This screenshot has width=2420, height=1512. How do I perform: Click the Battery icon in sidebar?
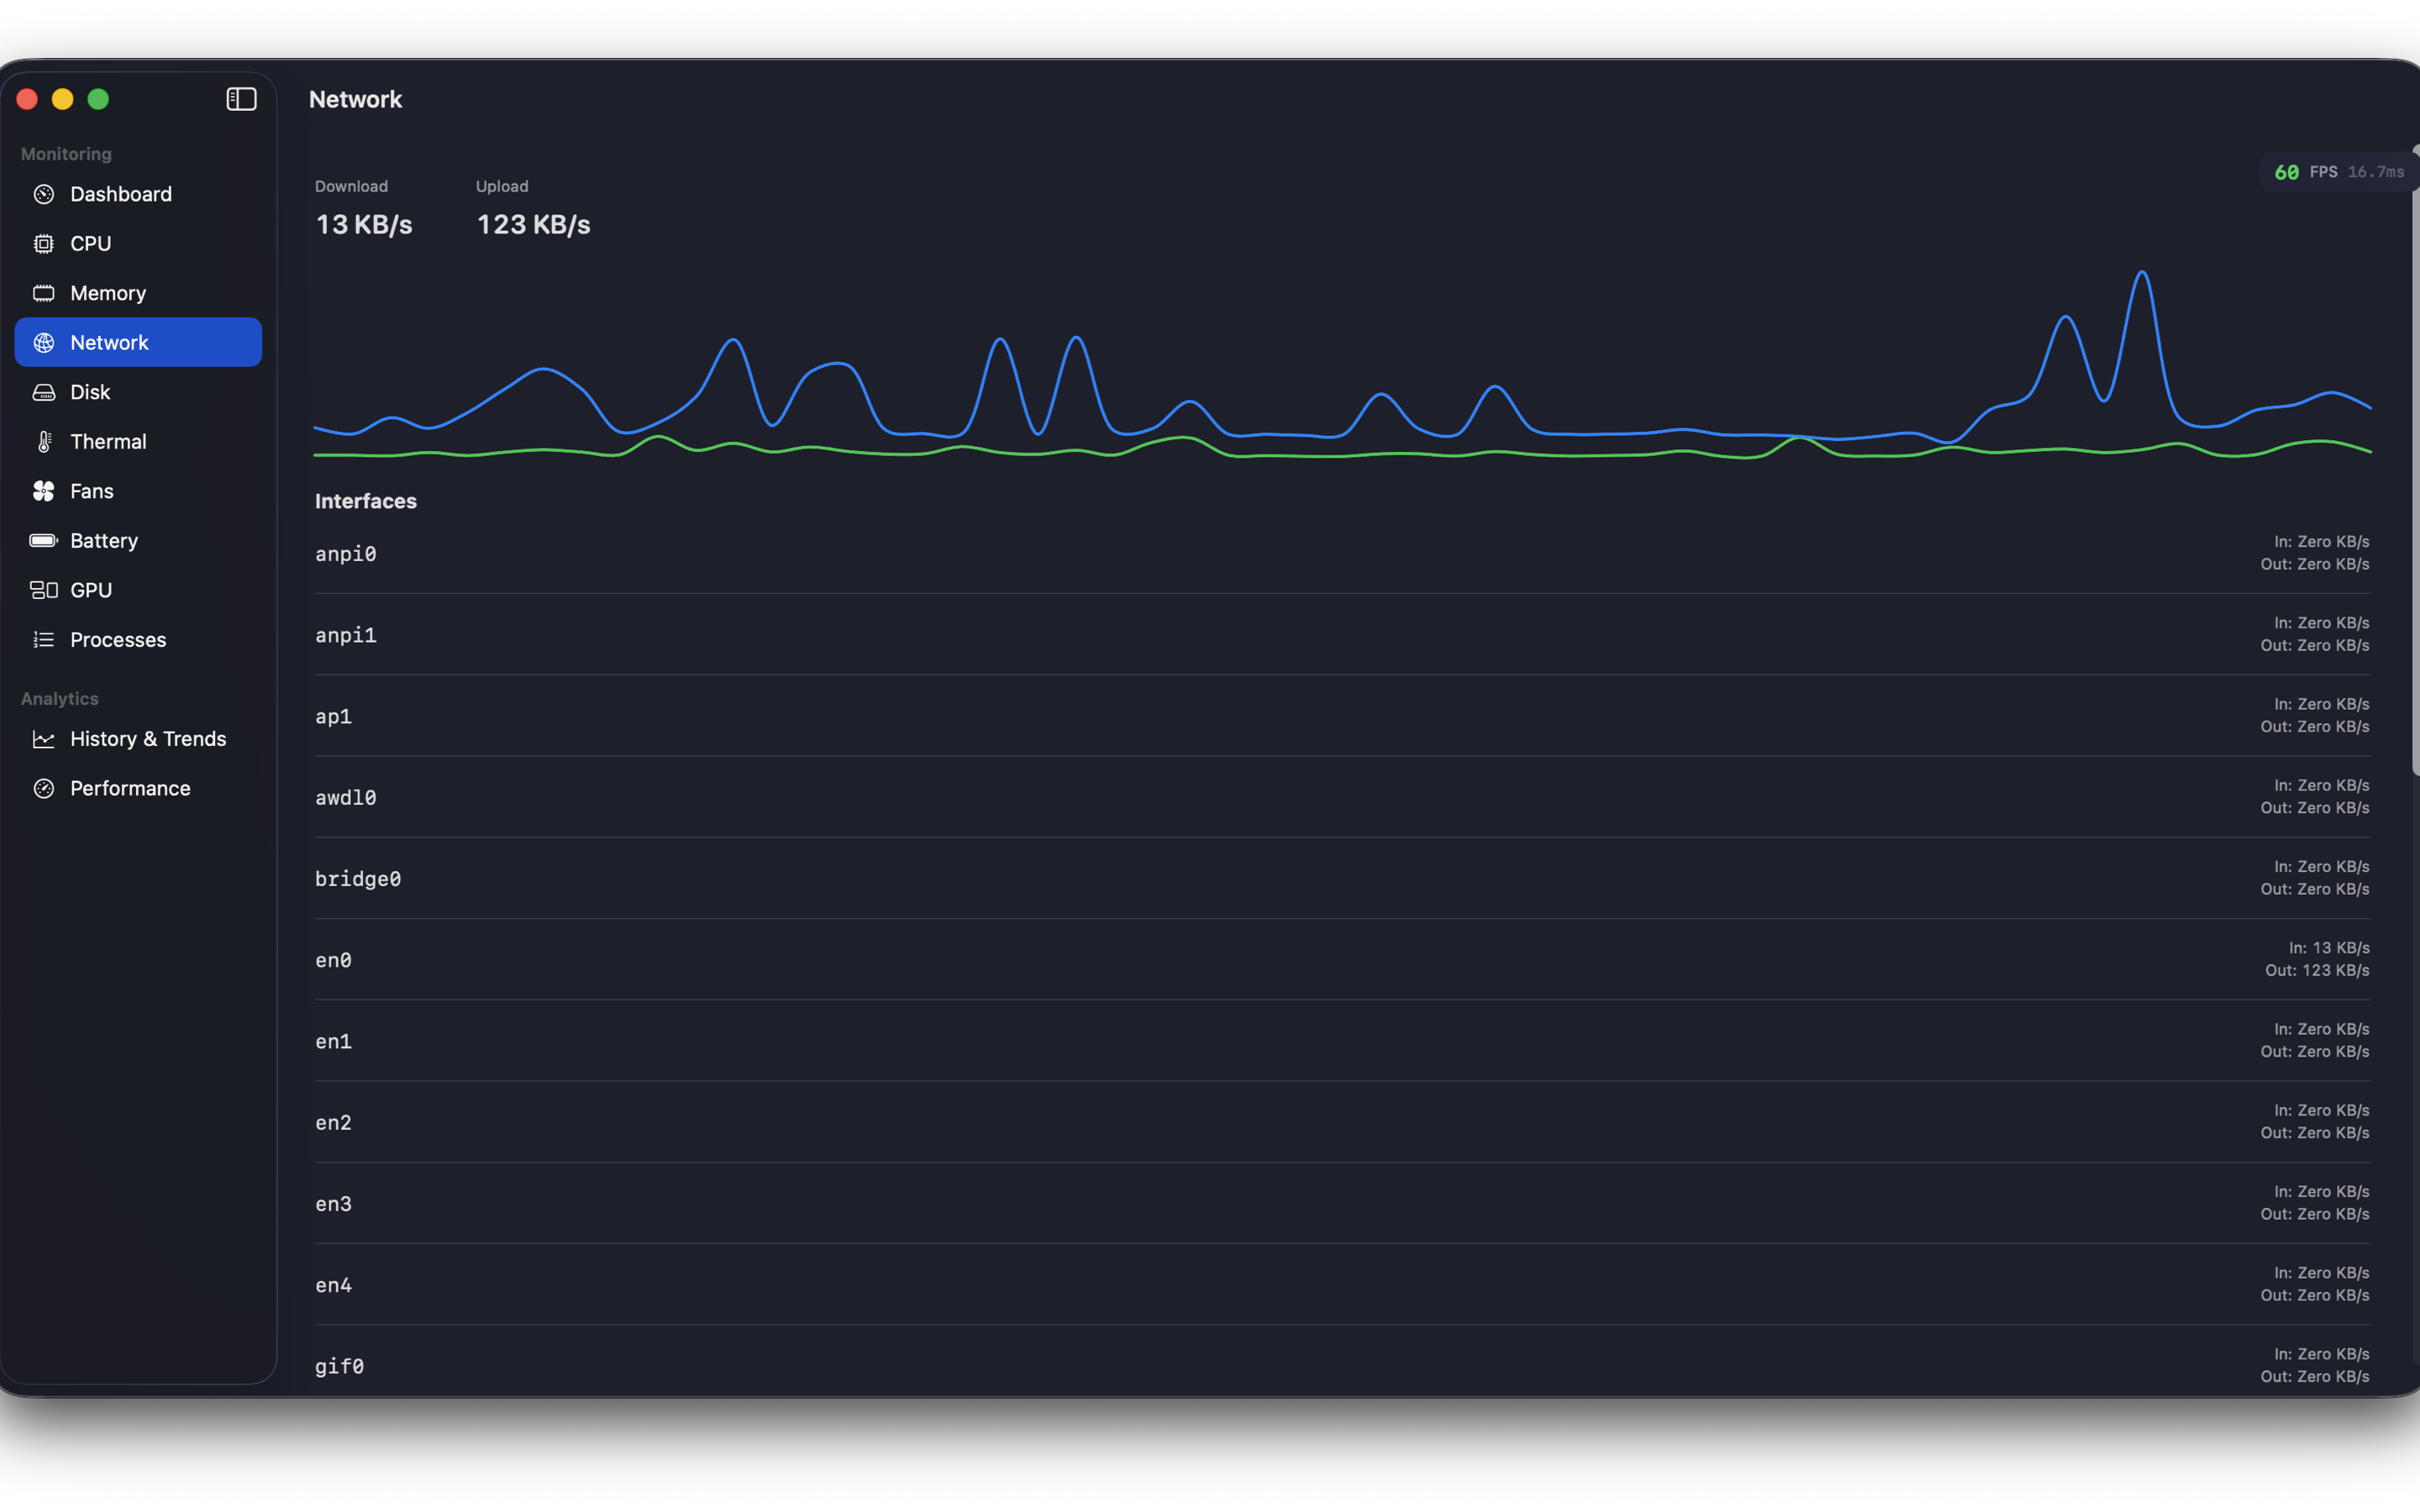click(44, 541)
